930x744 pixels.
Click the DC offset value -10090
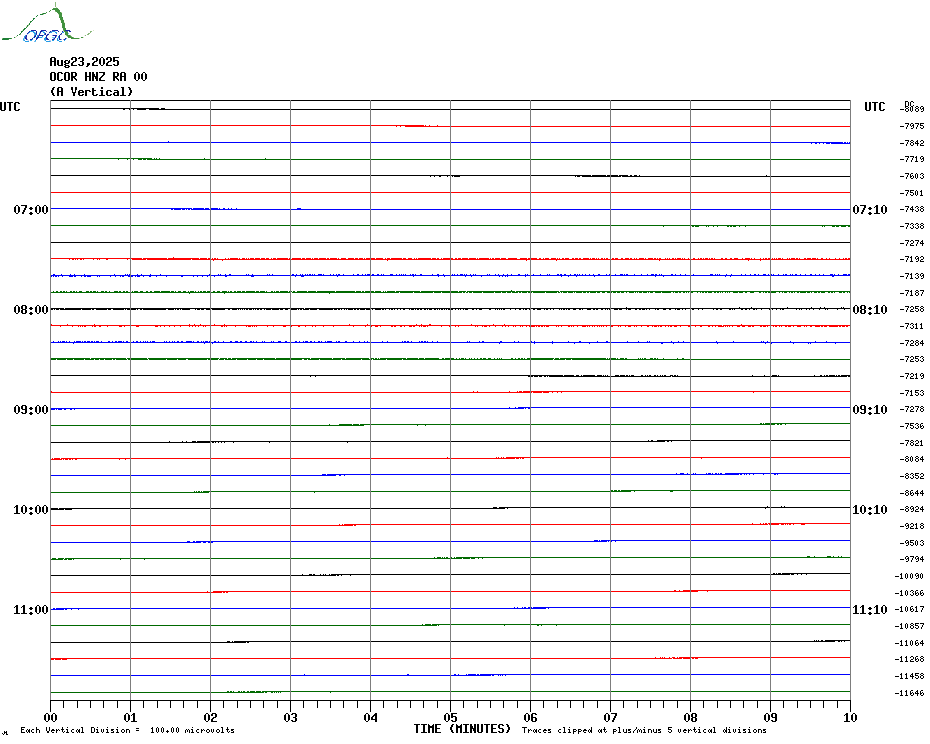pyautogui.click(x=910, y=576)
